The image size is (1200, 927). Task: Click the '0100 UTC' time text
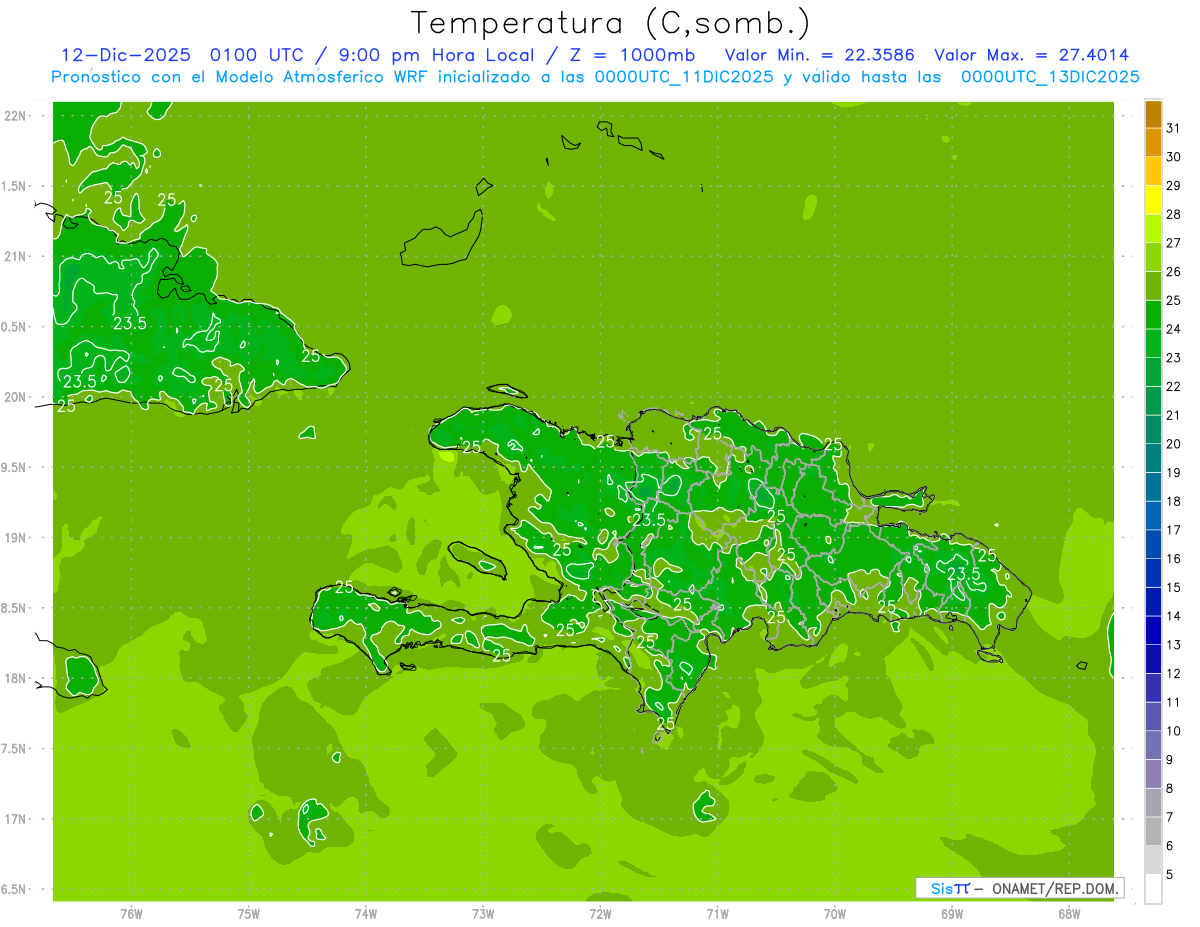[258, 55]
